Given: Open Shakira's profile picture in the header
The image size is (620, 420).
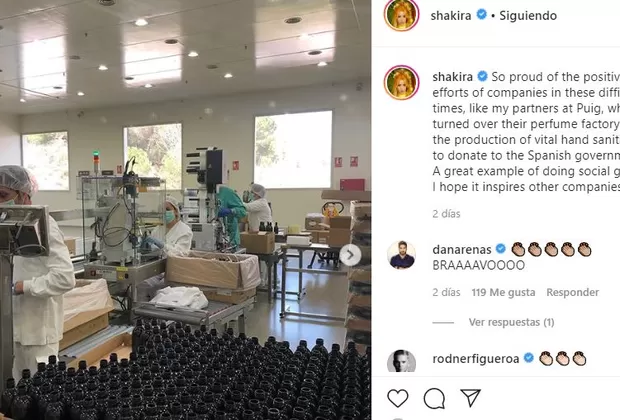Looking at the screenshot, I should coord(401,15).
